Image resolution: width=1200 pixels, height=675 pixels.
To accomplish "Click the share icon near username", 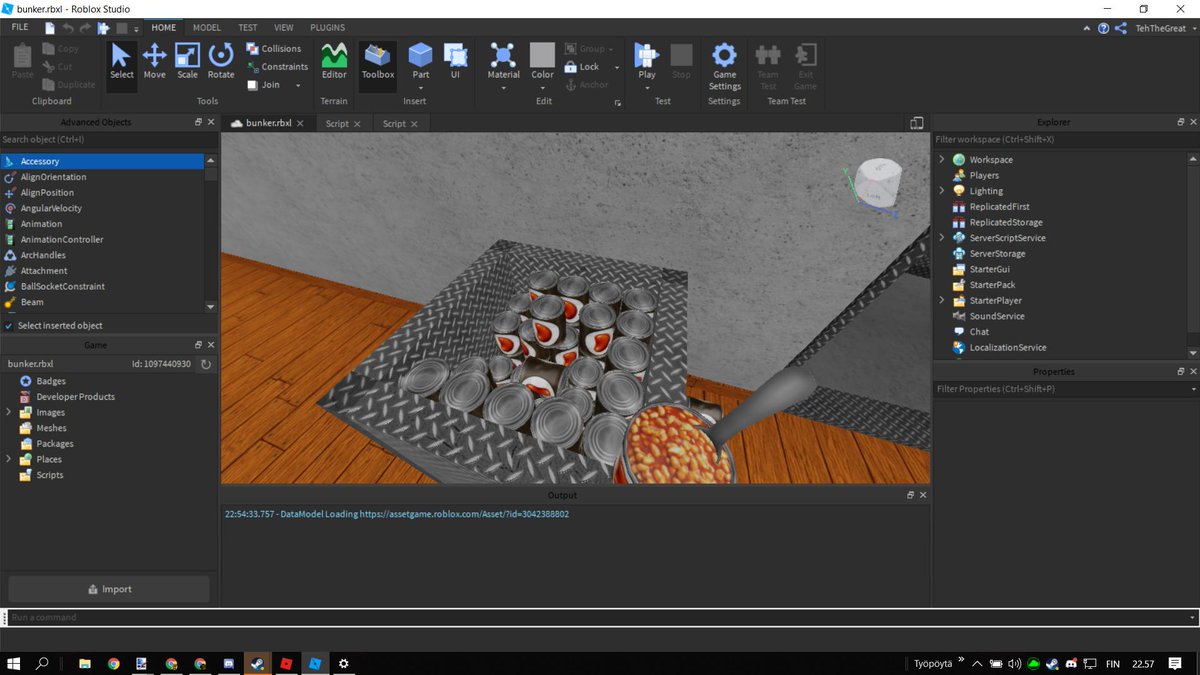I will 1120,28.
